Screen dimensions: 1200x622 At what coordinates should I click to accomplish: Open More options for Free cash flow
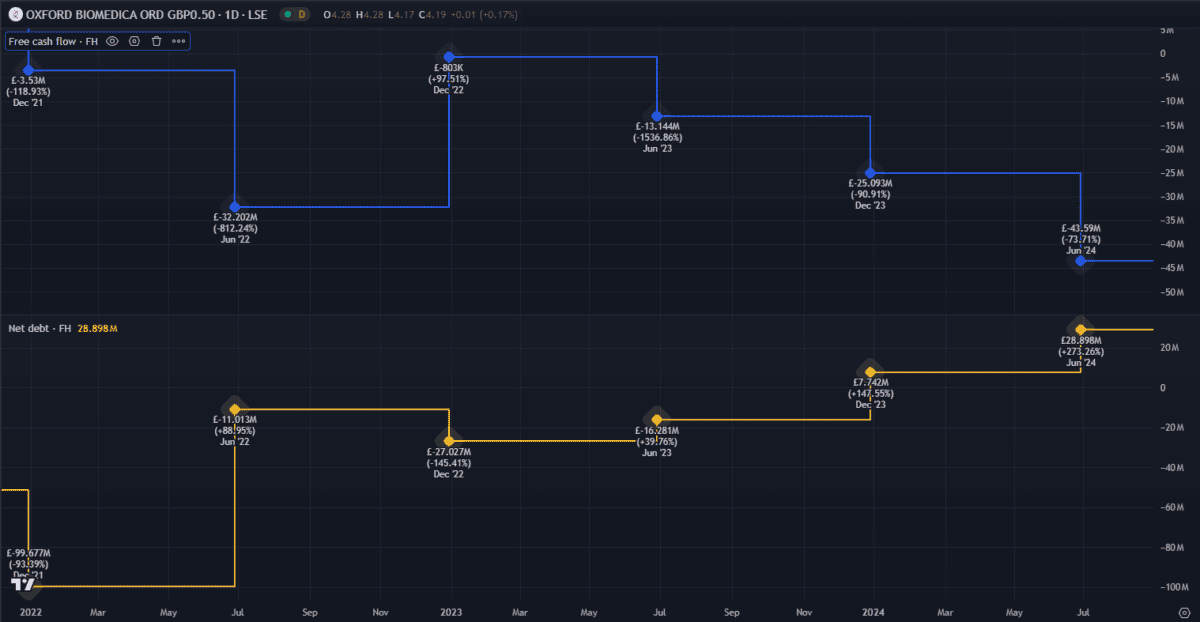(178, 41)
